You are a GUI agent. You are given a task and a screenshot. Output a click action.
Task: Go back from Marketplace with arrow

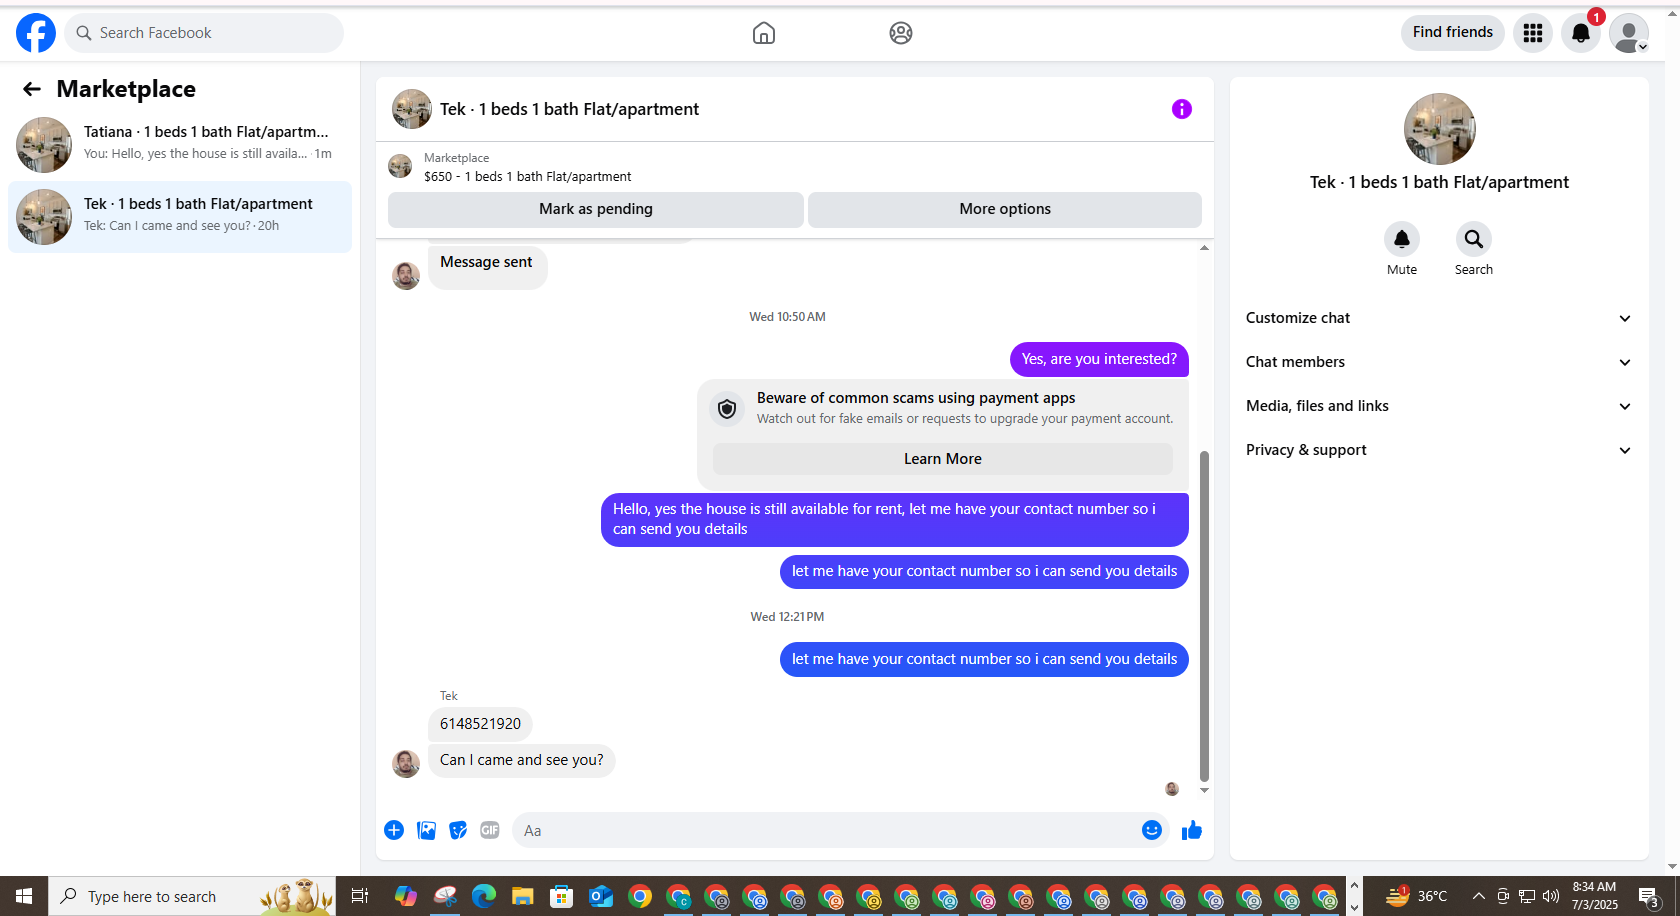[32, 89]
